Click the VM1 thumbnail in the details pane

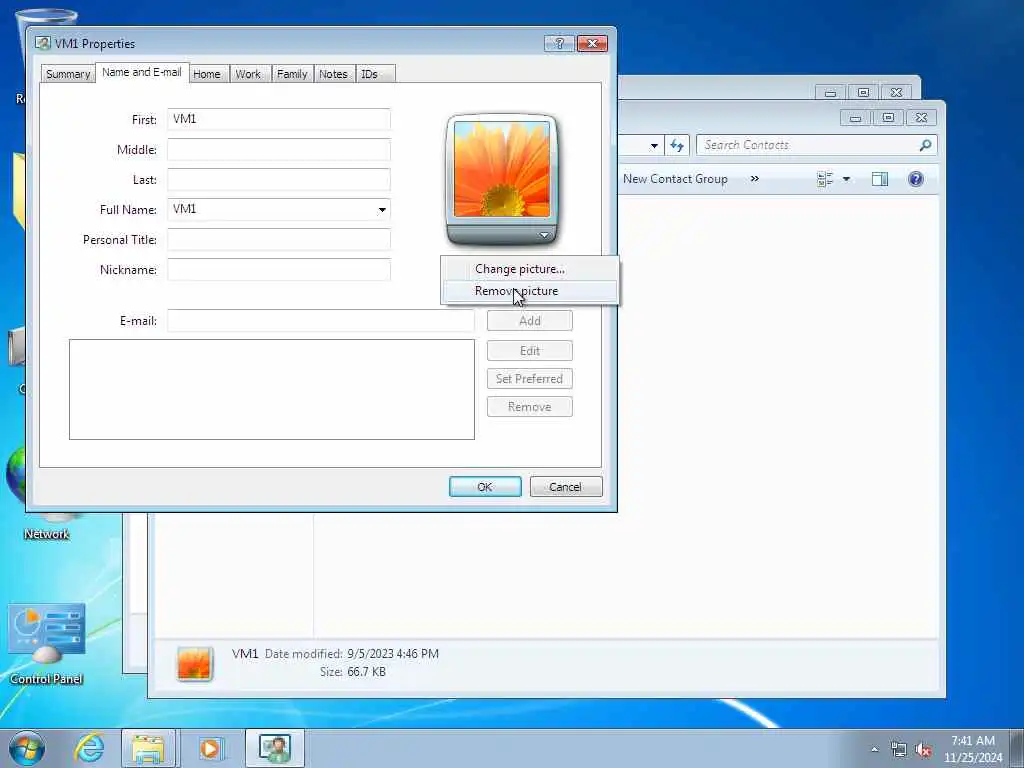(x=195, y=664)
